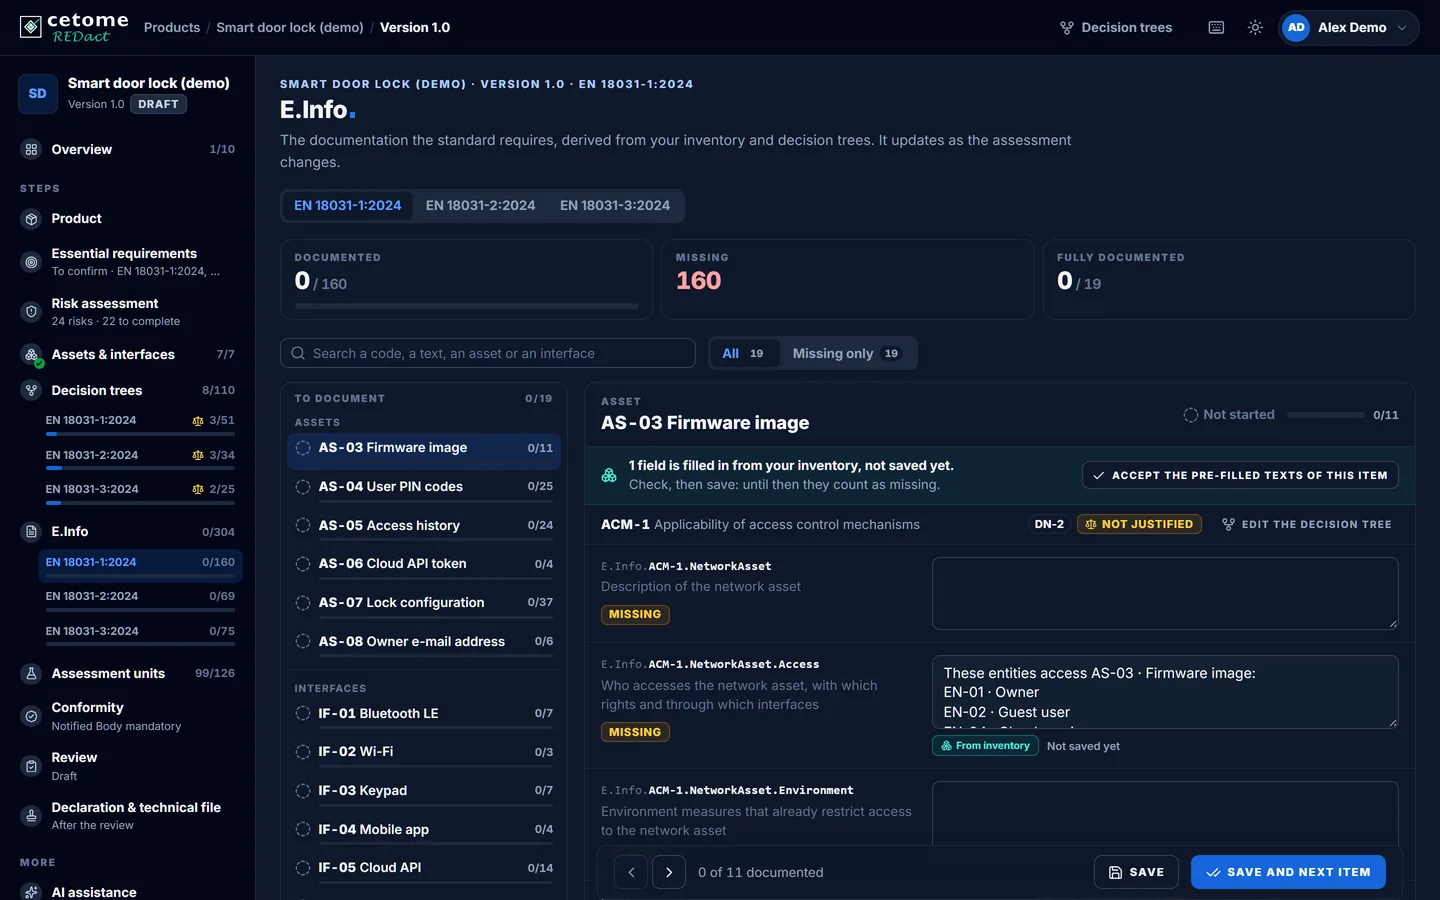Screen dimensions: 1440x900
Task: Click Edit the decision tree
Action: (1307, 525)
